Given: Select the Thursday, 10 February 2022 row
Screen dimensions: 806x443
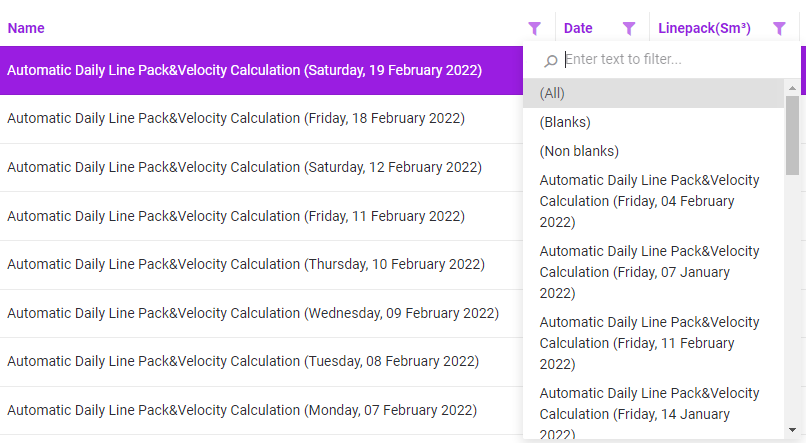Looking at the screenshot, I should pyautogui.click(x=246, y=265).
